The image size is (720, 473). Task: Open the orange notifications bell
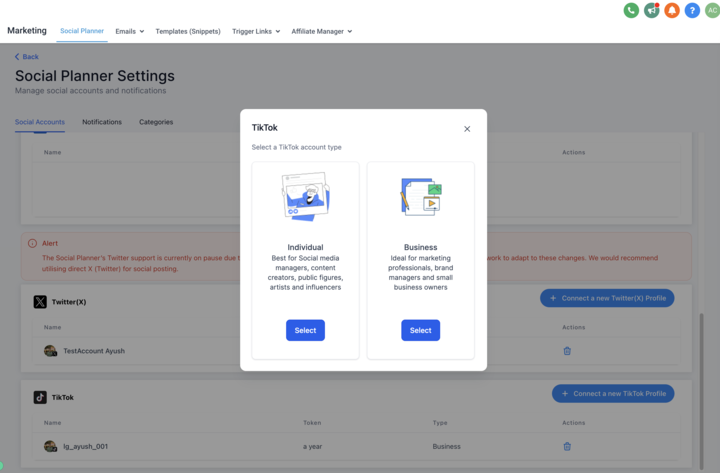click(671, 10)
